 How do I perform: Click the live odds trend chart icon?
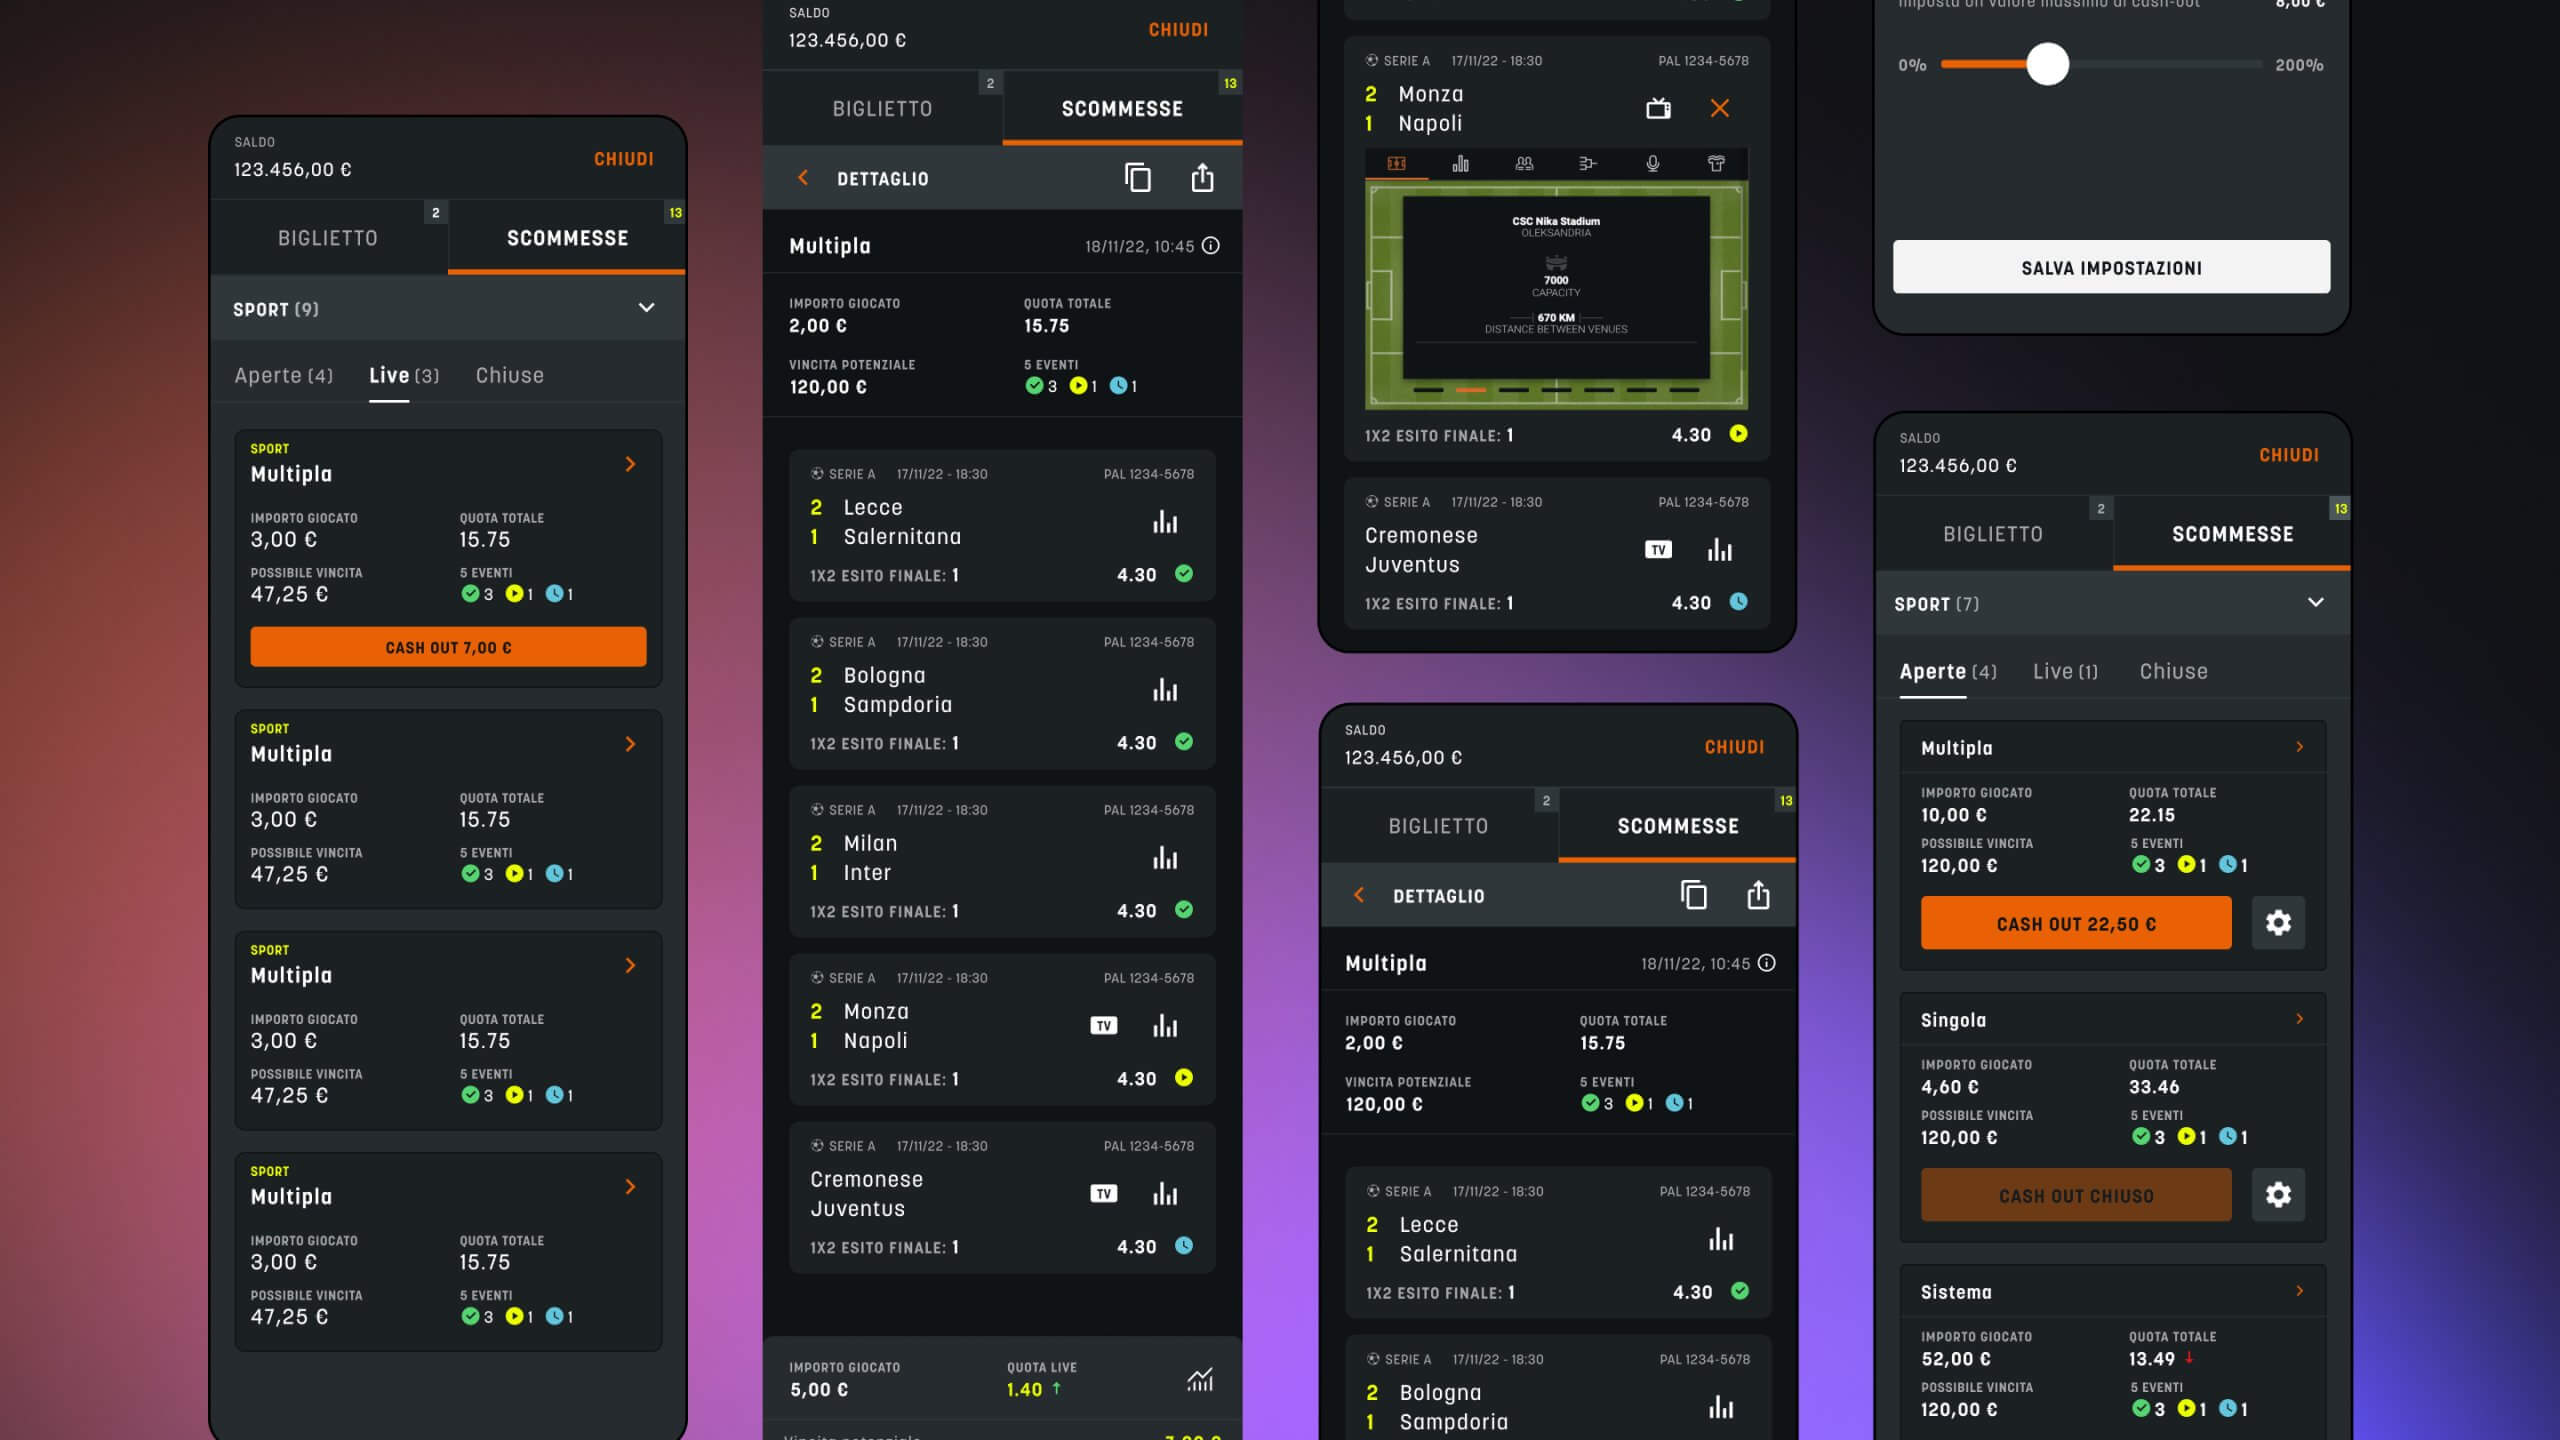click(x=1200, y=1380)
